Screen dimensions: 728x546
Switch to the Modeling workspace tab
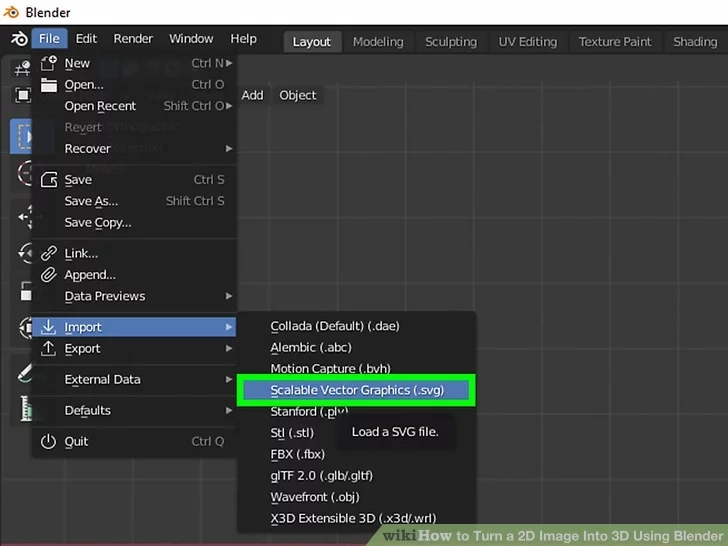coord(378,42)
